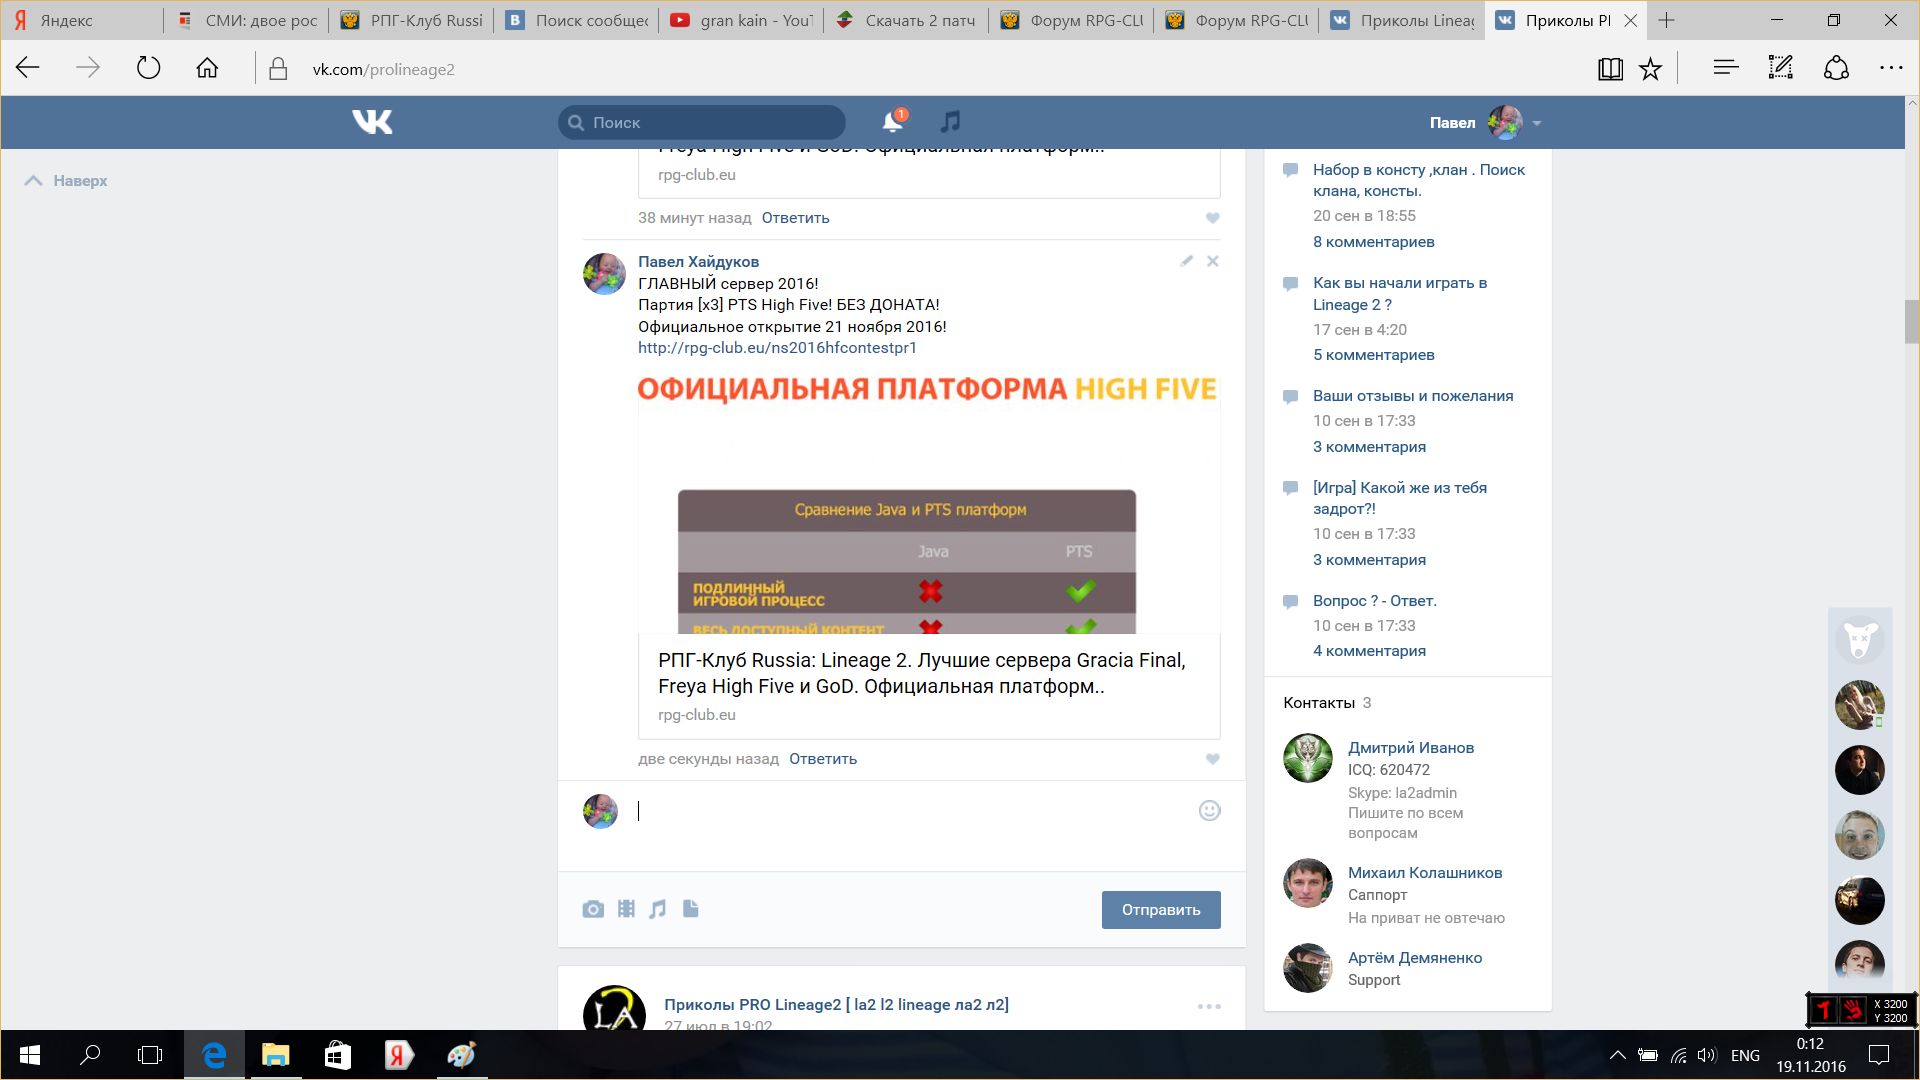Image resolution: width=1920 pixels, height=1080 pixels.
Task: Expand the Павел profile dropdown menu
Action: tap(1537, 123)
